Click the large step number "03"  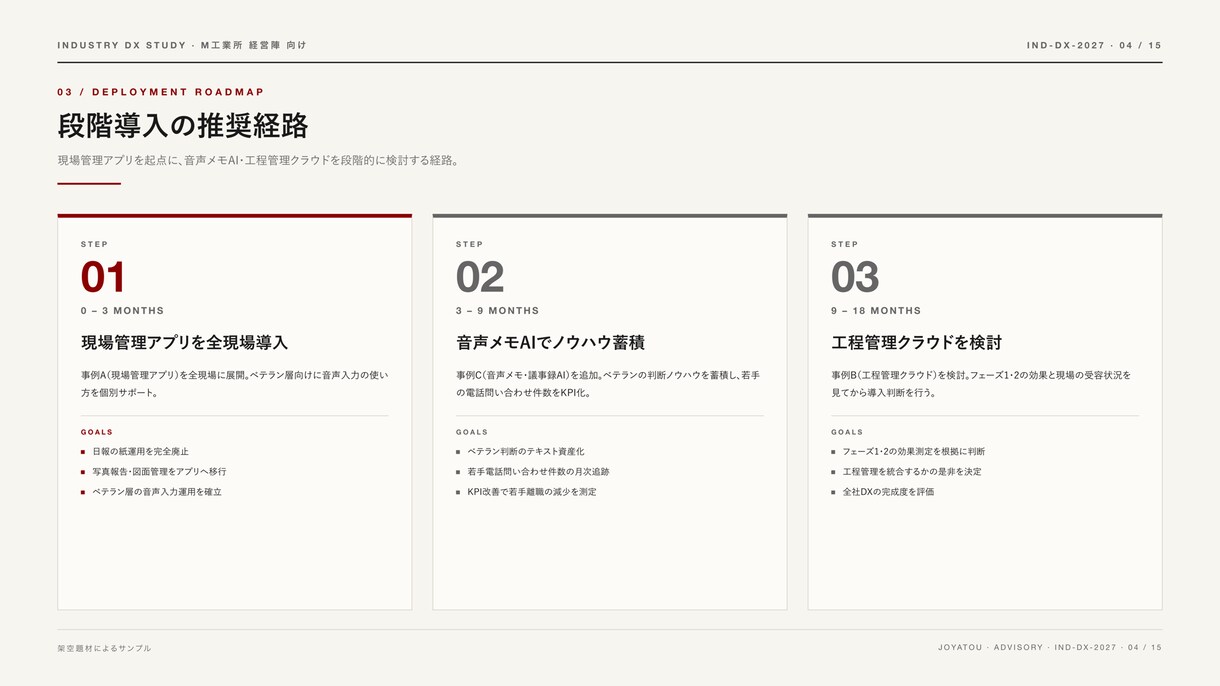tap(855, 277)
